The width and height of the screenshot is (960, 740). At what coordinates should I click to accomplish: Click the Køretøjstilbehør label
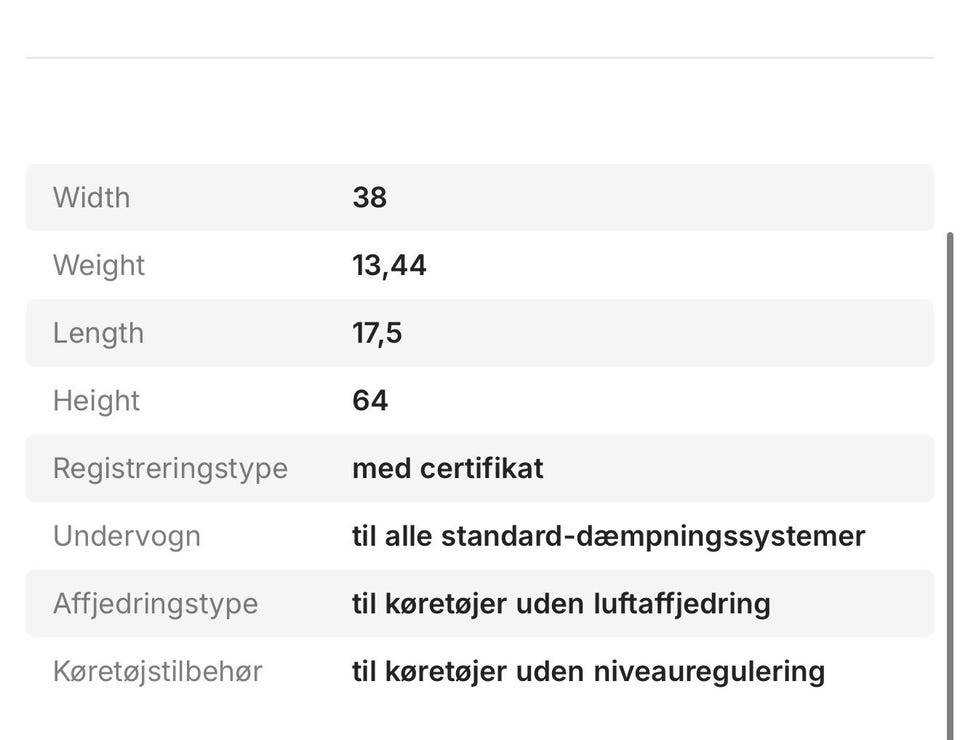coord(157,671)
